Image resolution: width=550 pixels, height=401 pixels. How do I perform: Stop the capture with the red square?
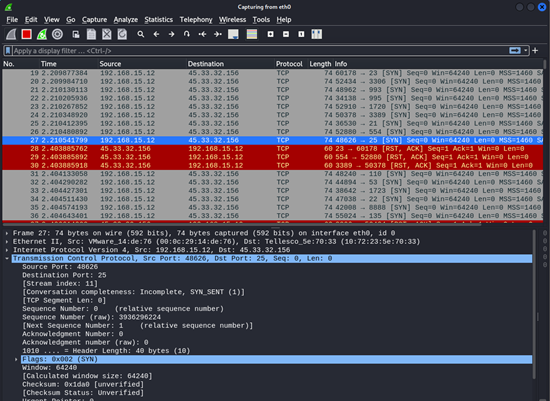(x=27, y=34)
